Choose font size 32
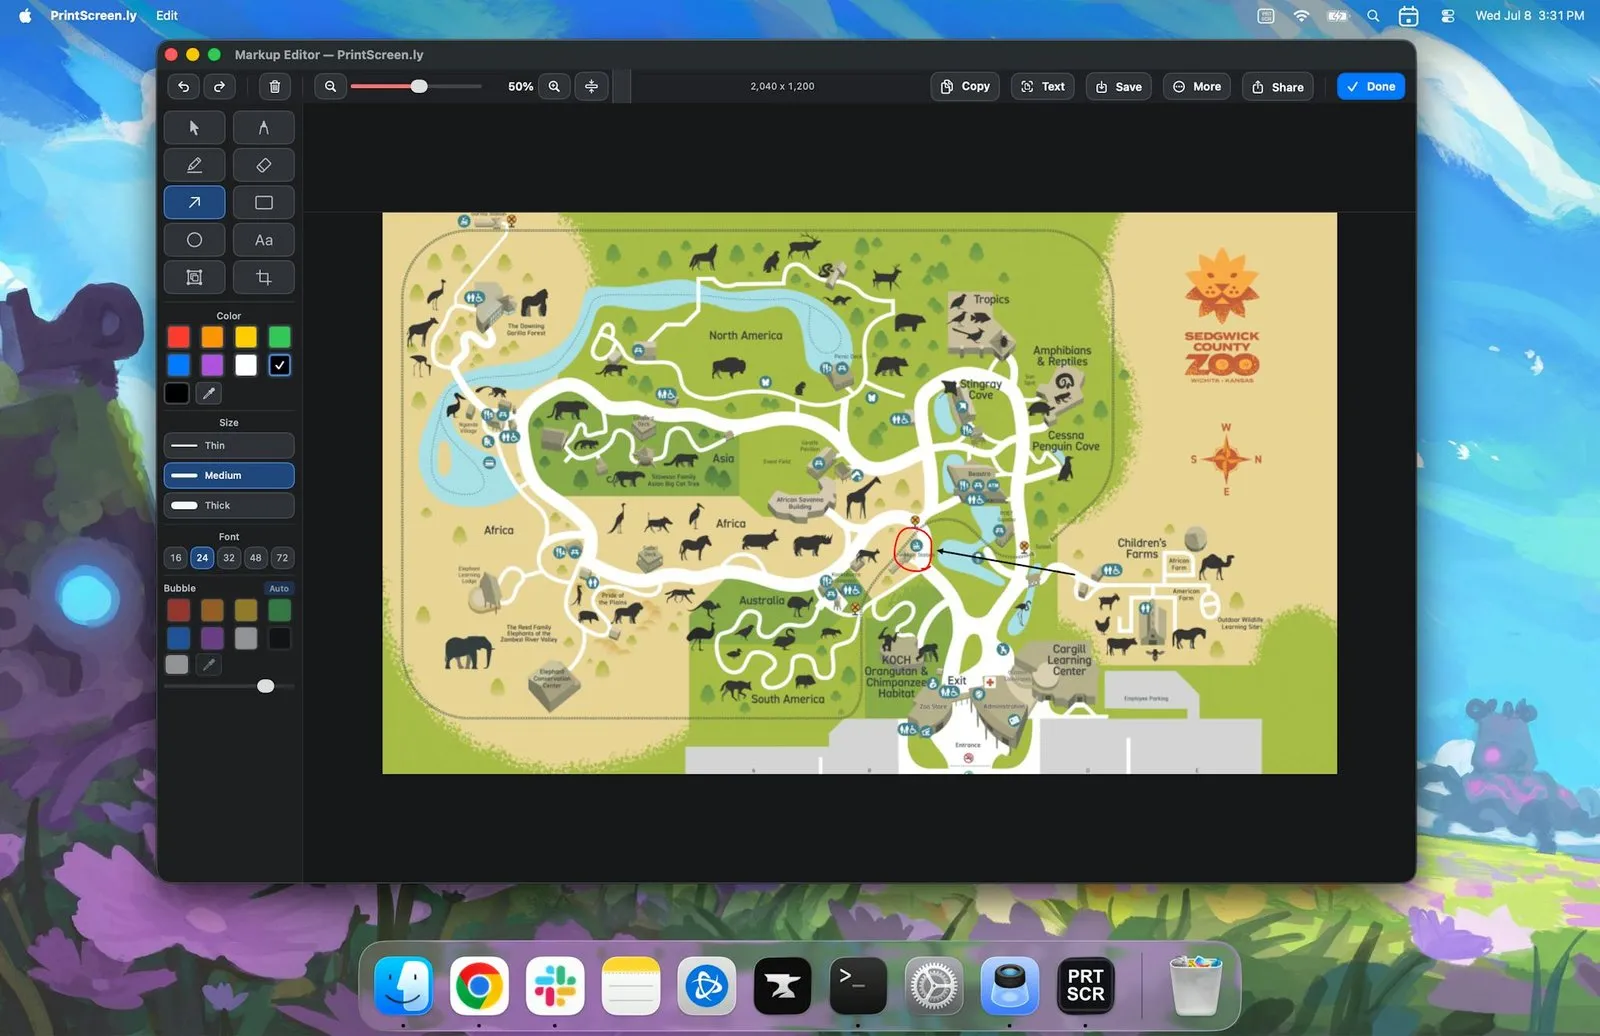Screen dimensions: 1600x1036 tap(229, 558)
